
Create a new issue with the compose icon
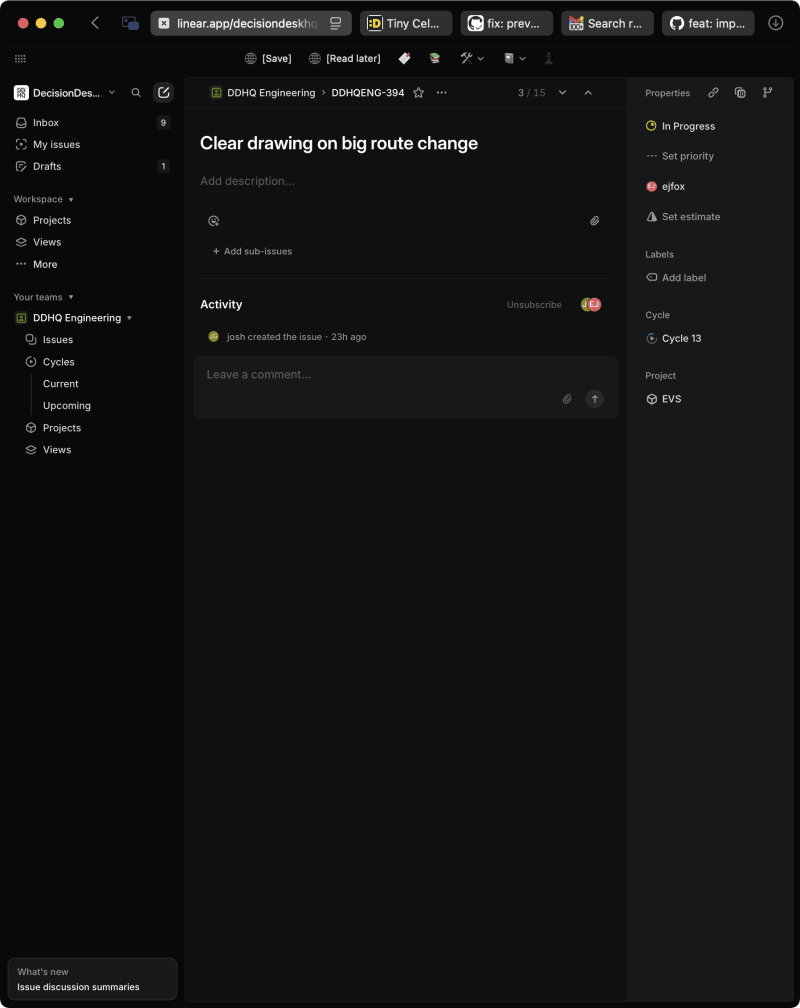pyautogui.click(x=163, y=92)
